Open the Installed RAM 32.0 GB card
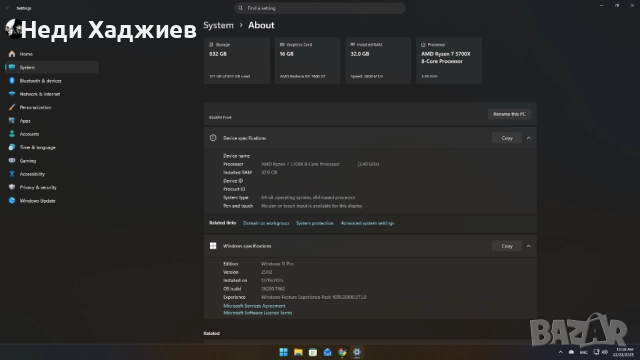Viewport: 640px width, 360px height. tap(378, 60)
